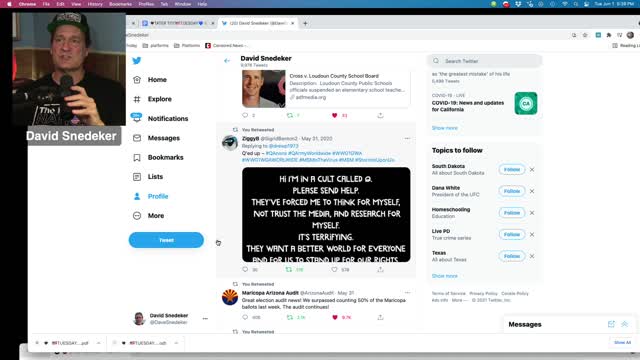Dismiss the Dana White topic
Screen dimensions: 640x360
click(532, 191)
